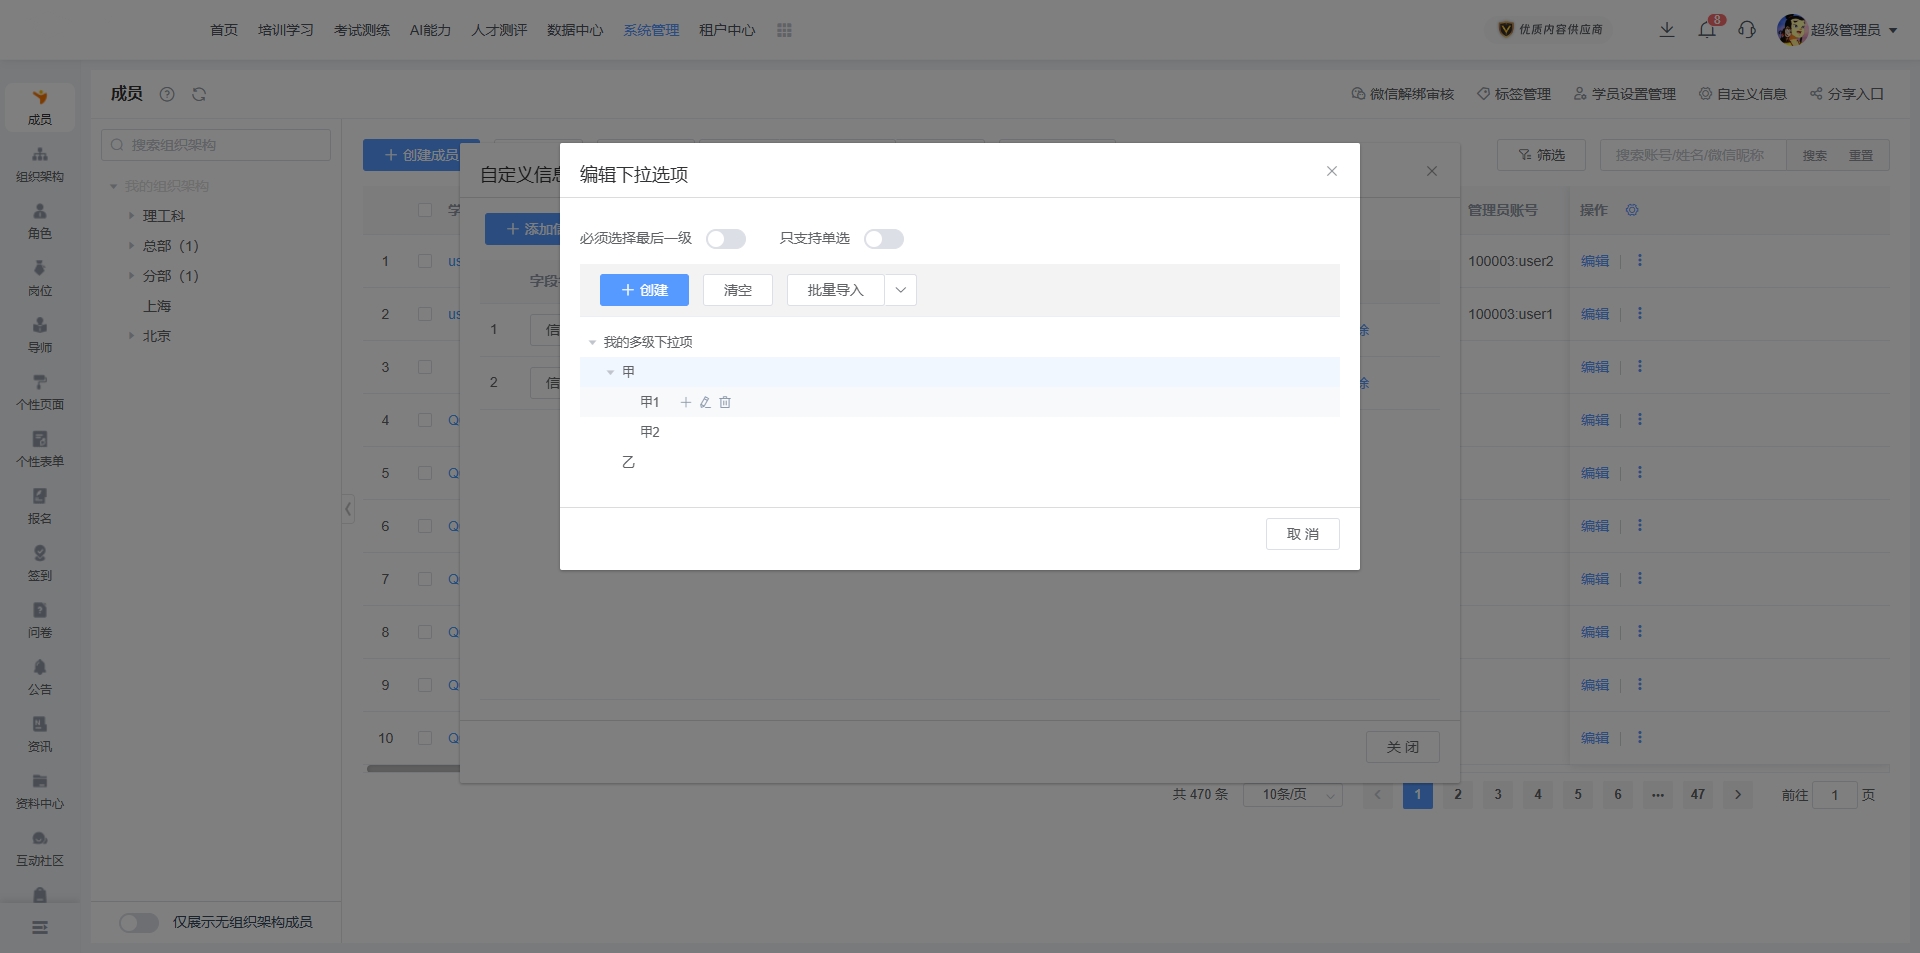Delete 甲1 with the trash icon
Viewport: 1920px width, 953px height.
tap(725, 402)
